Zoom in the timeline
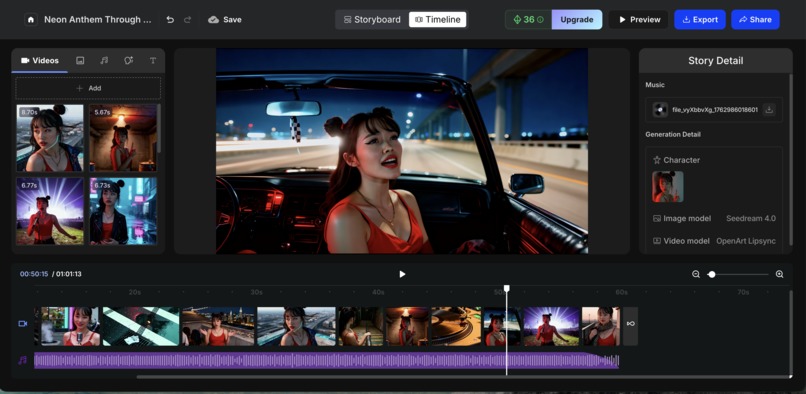 pos(779,274)
